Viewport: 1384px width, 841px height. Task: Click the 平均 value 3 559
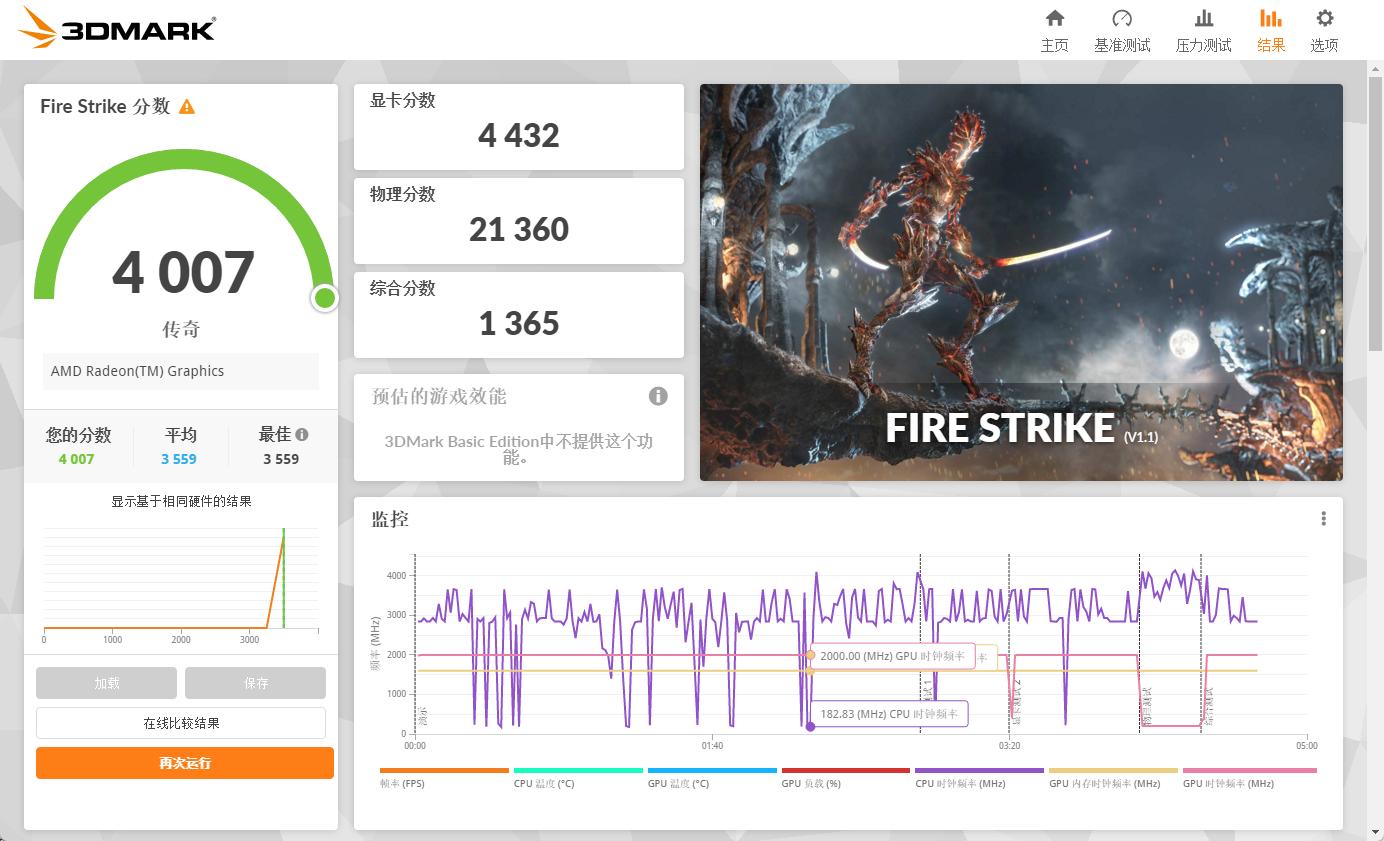coord(179,459)
